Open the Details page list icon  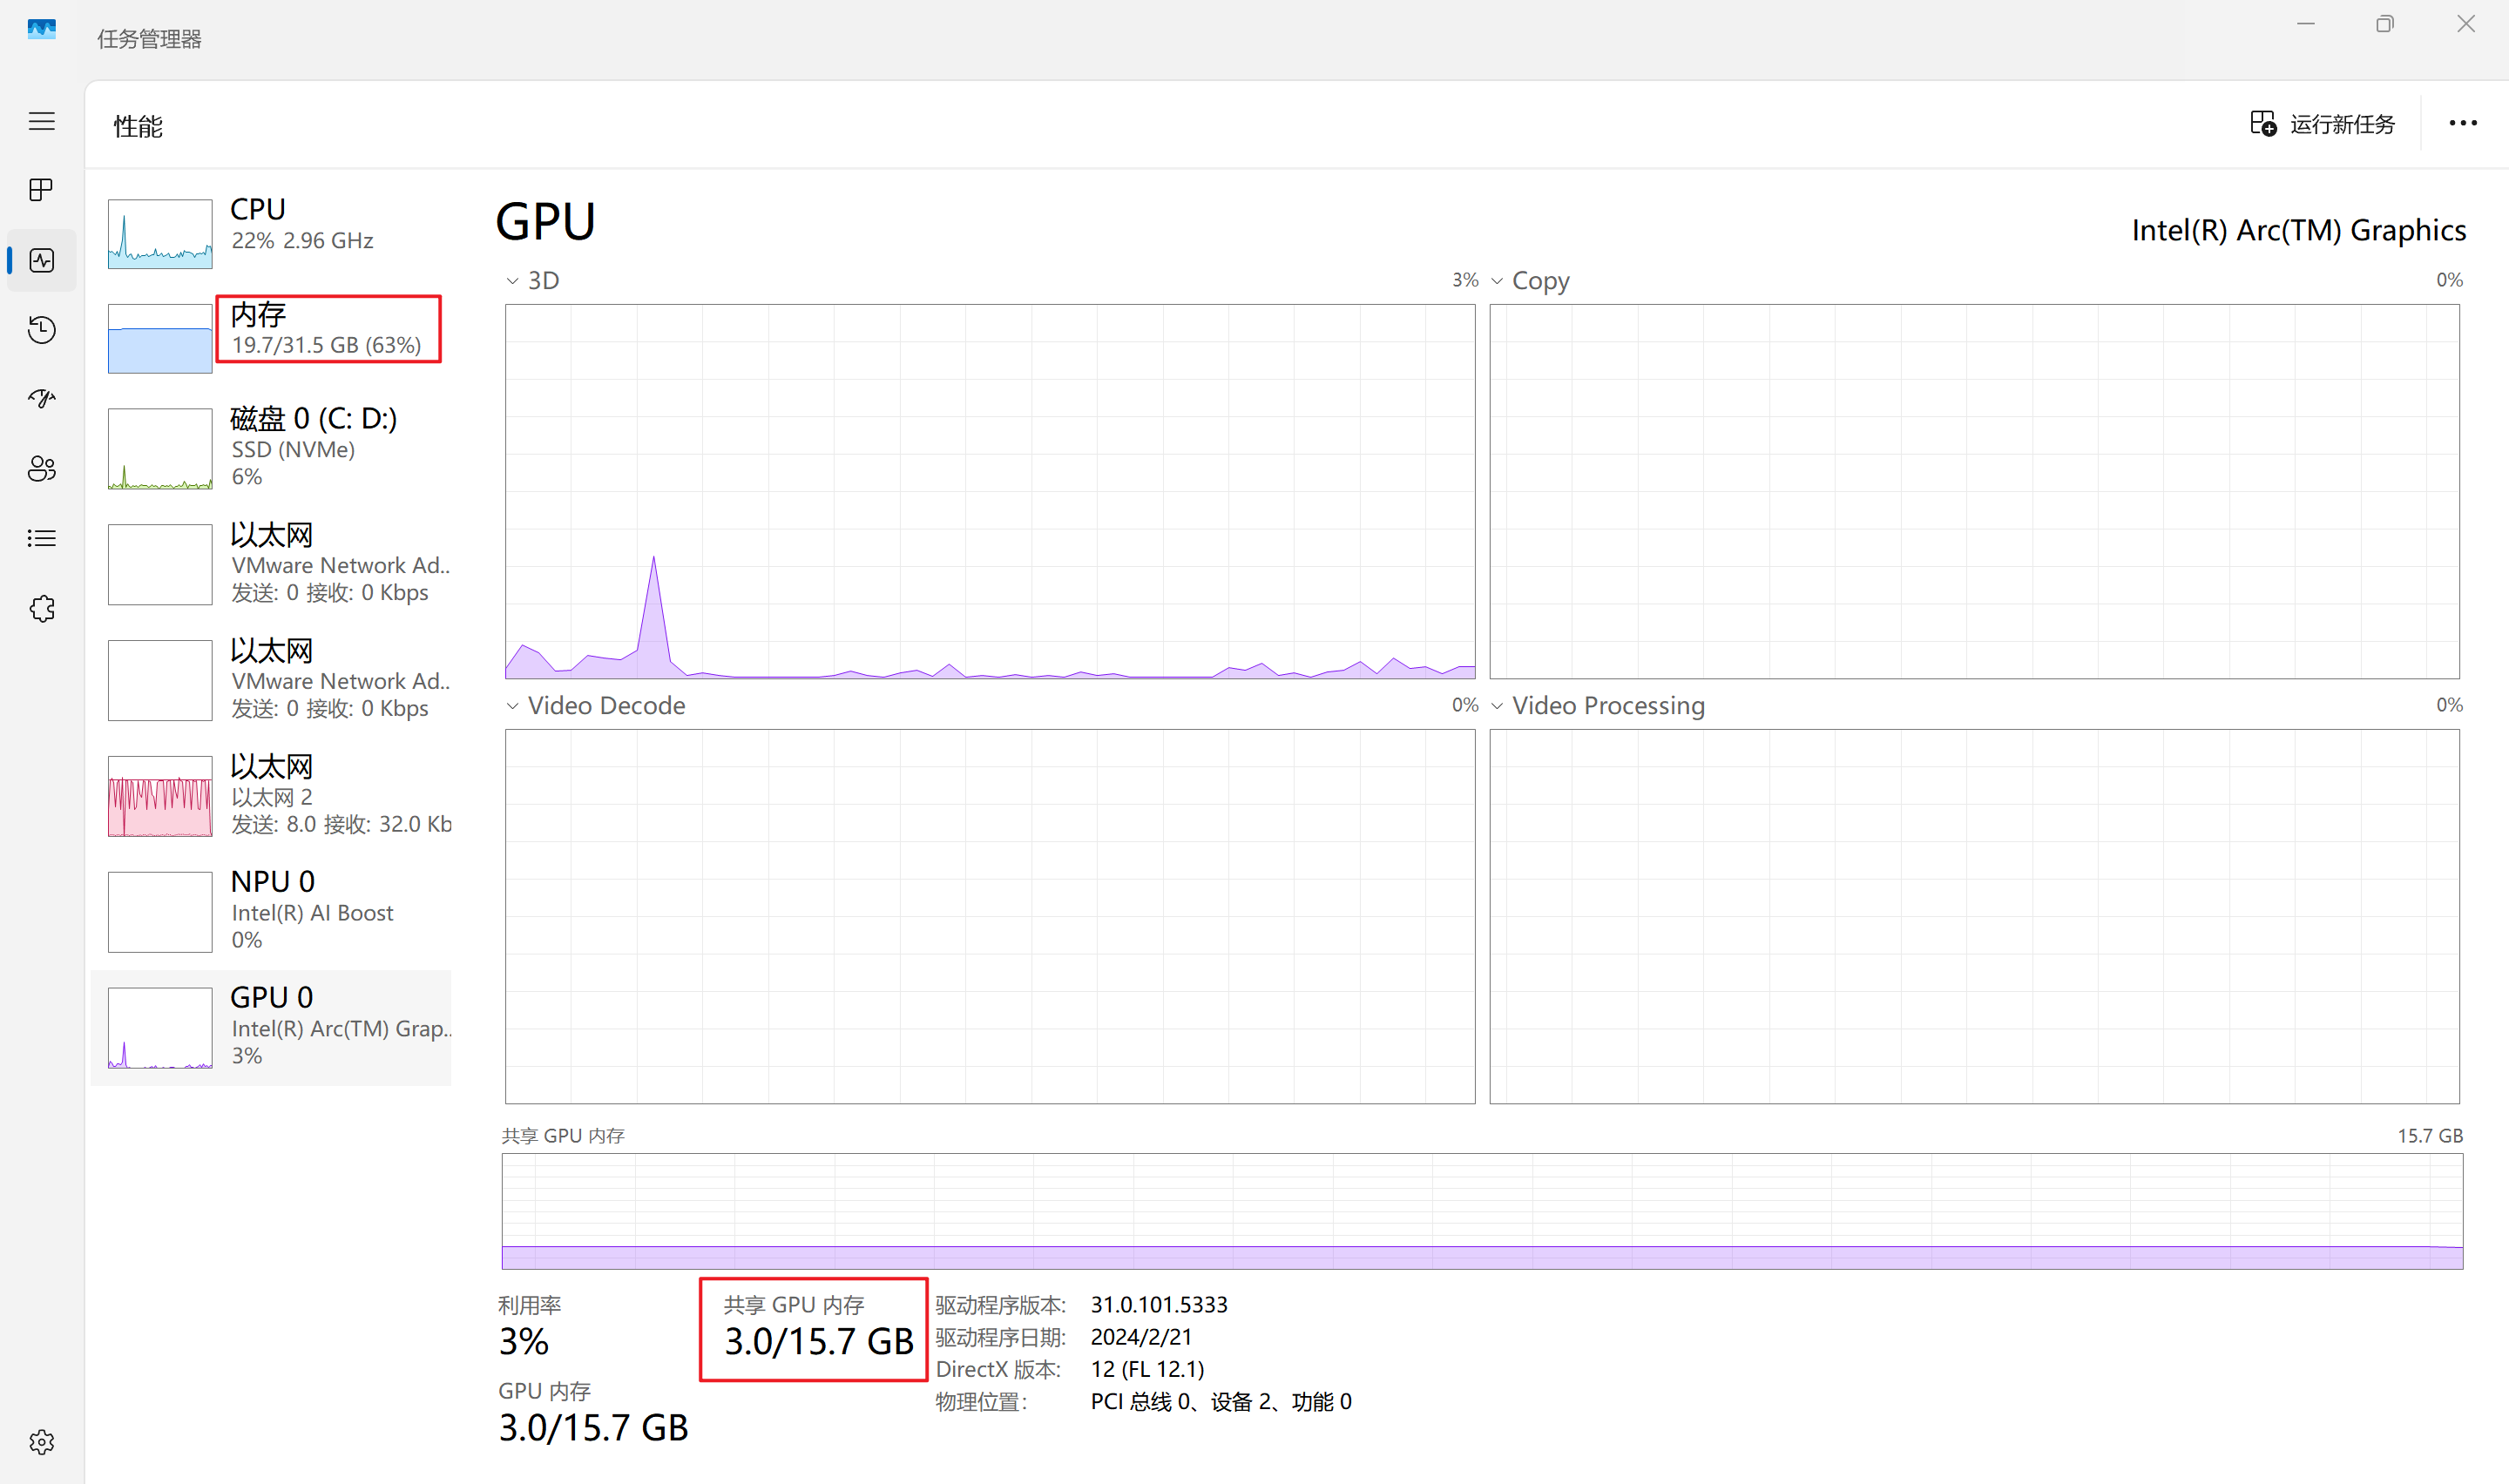coord(41,539)
